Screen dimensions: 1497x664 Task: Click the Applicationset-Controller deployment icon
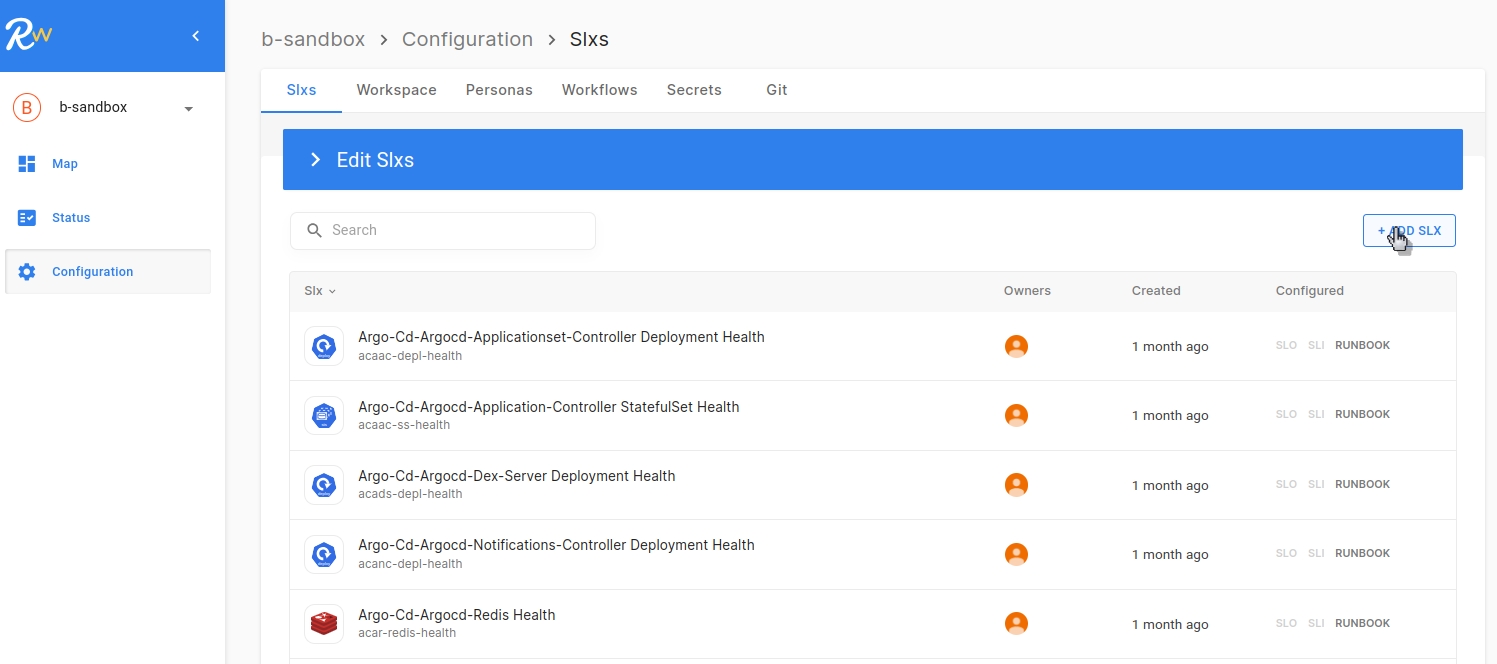click(x=324, y=346)
